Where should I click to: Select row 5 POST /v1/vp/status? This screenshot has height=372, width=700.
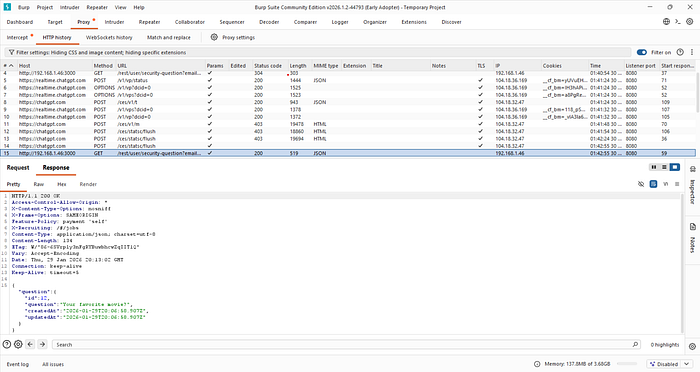coord(348,80)
